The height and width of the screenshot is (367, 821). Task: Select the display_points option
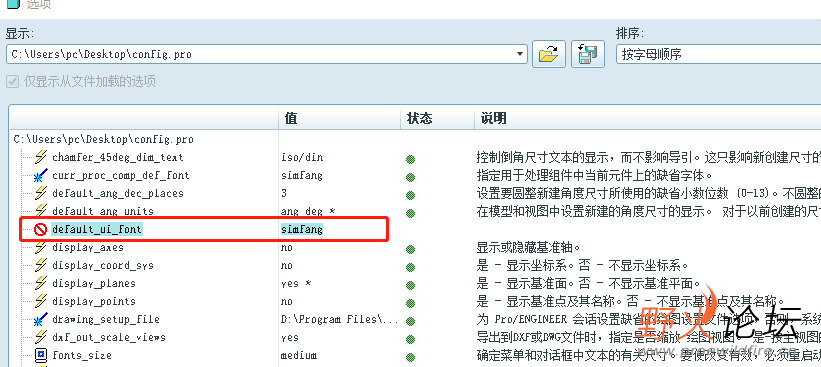tap(94, 301)
